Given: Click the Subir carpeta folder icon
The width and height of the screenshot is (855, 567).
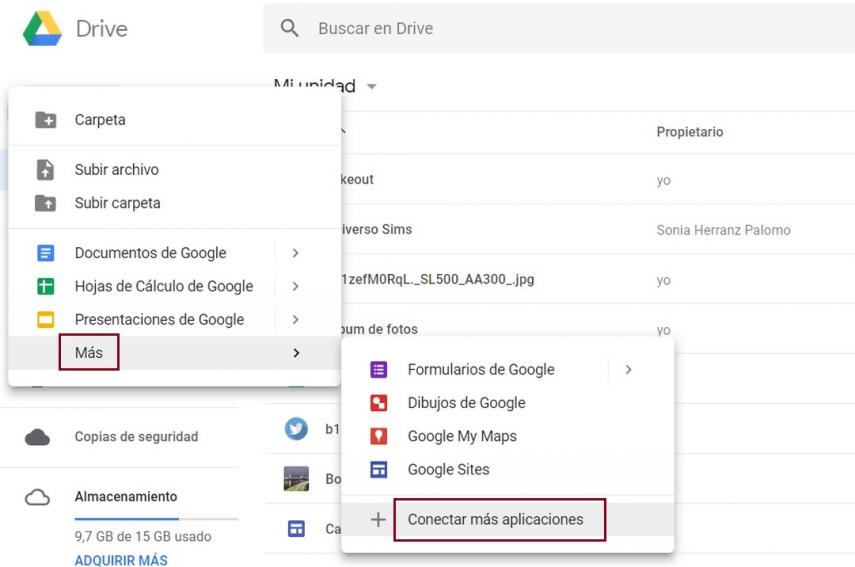Looking at the screenshot, I should coord(45,203).
